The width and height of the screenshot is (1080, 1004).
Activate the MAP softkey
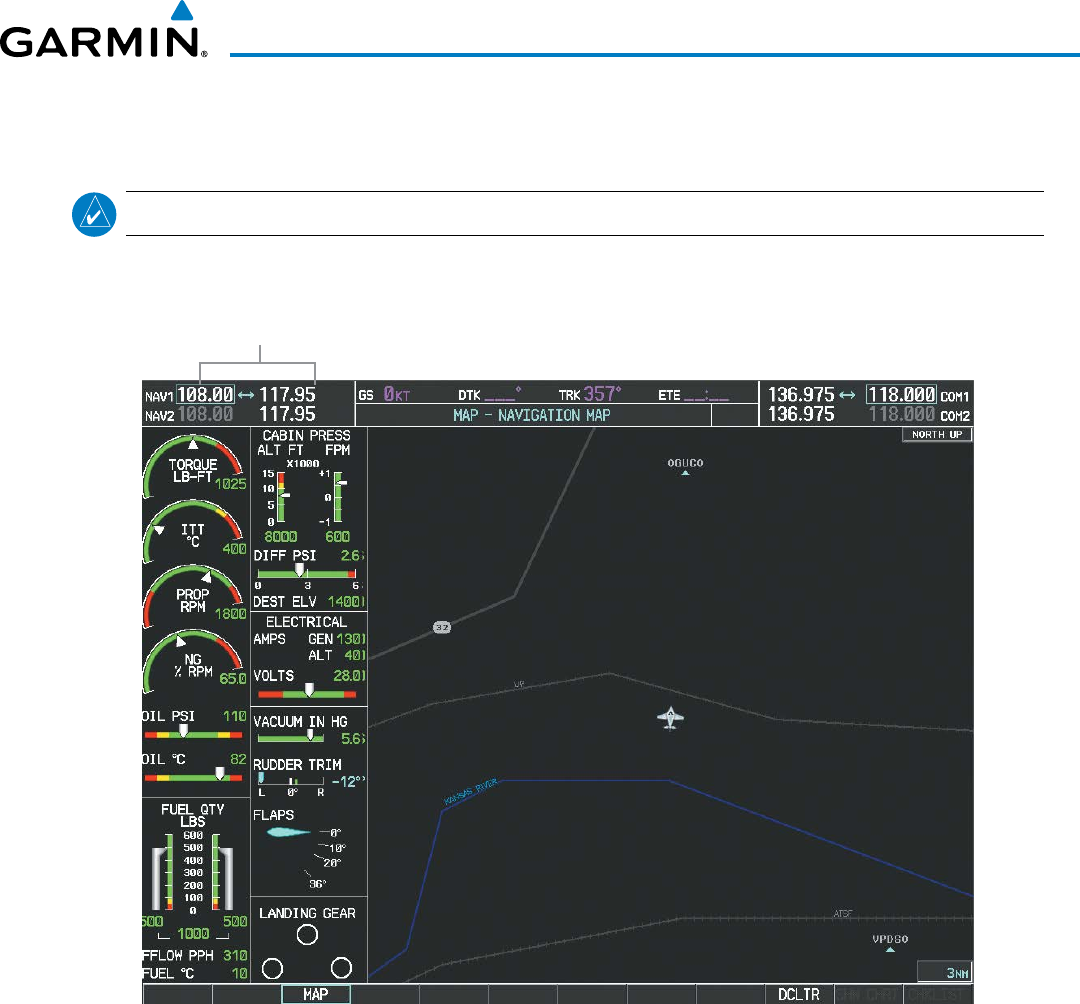[x=315, y=994]
